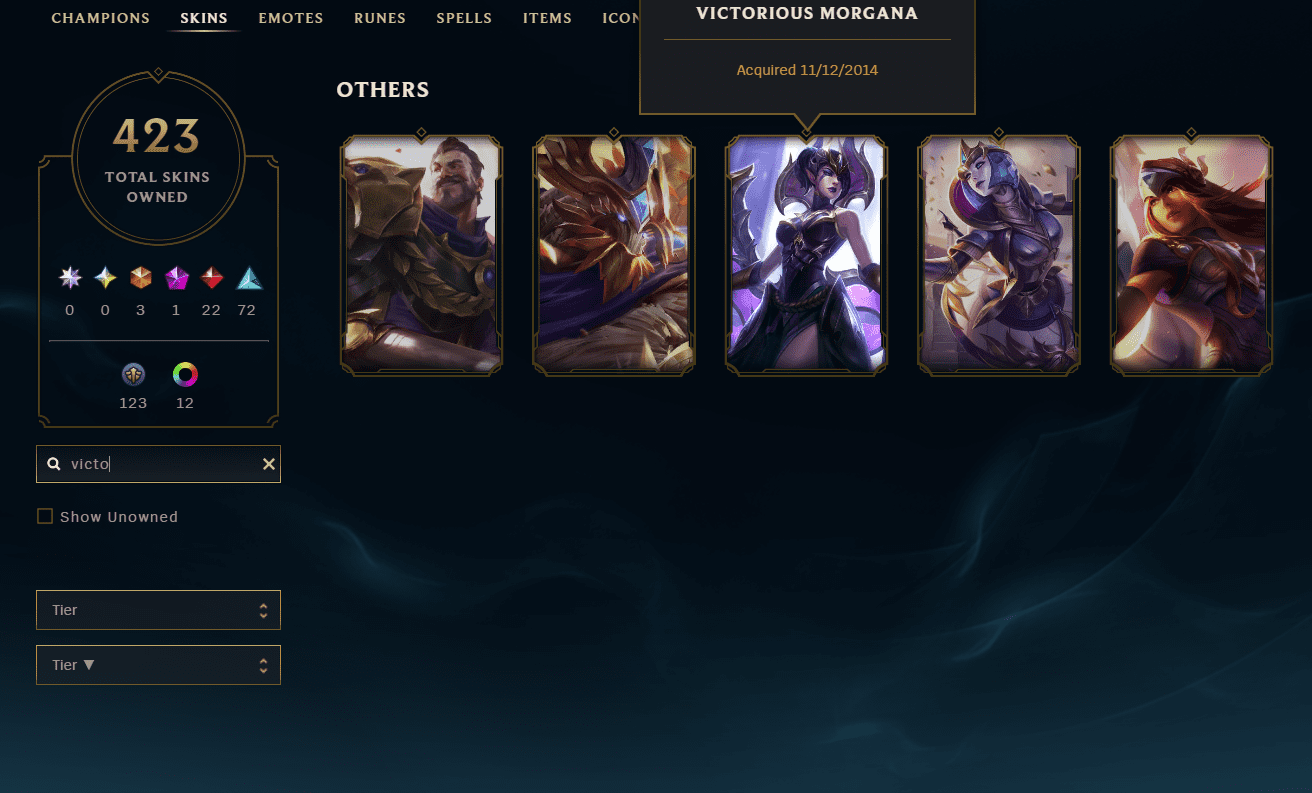Expand the second Tier ▼ dropdown

pos(158,665)
